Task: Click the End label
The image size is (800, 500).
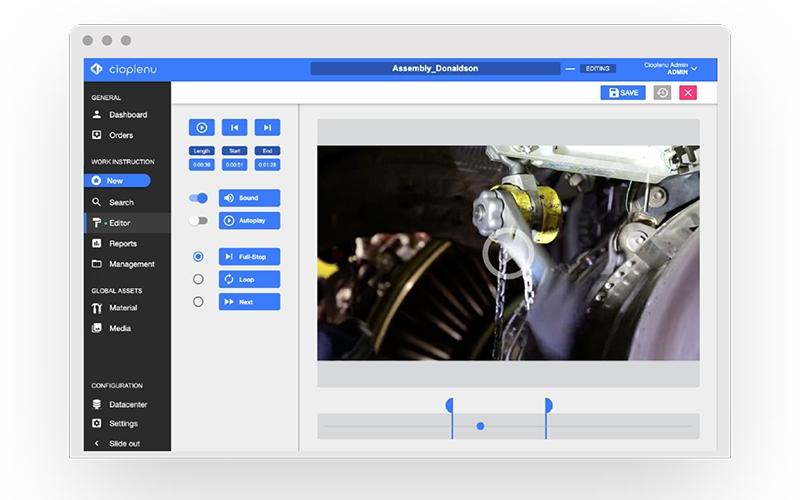Action: pos(267,151)
